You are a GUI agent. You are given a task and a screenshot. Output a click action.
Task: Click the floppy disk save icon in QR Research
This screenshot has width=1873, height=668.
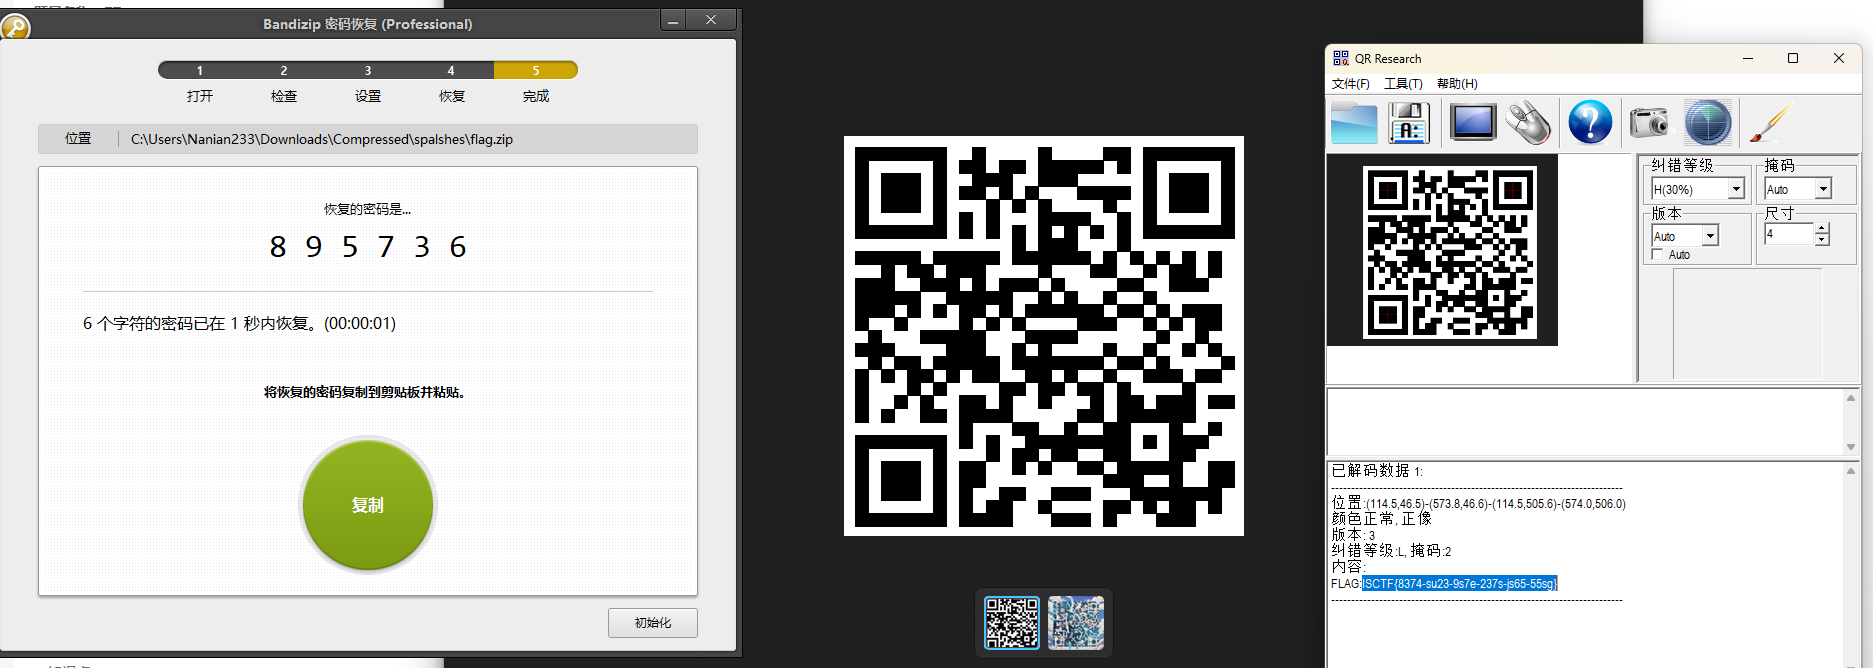[1408, 123]
